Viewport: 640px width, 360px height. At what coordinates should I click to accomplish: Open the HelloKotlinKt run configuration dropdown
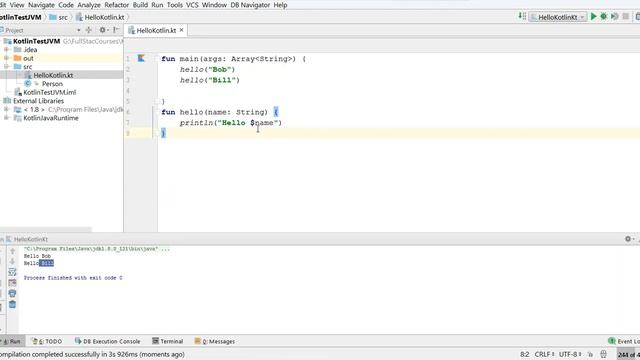coord(558,17)
